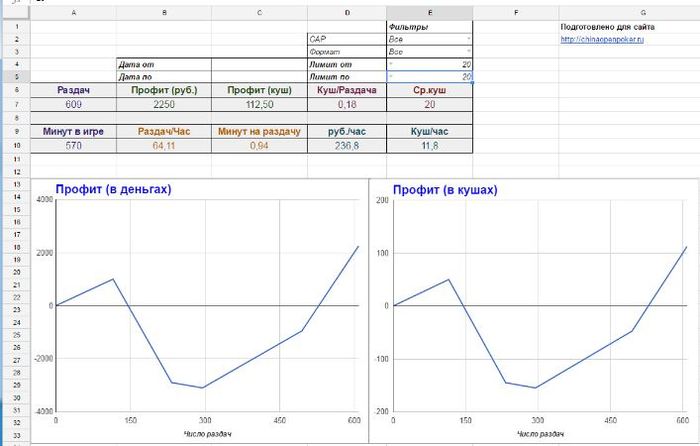The width and height of the screenshot is (700, 446).
Task: Click the 4000 y-axis label of money chart
Action: [x=45, y=200]
